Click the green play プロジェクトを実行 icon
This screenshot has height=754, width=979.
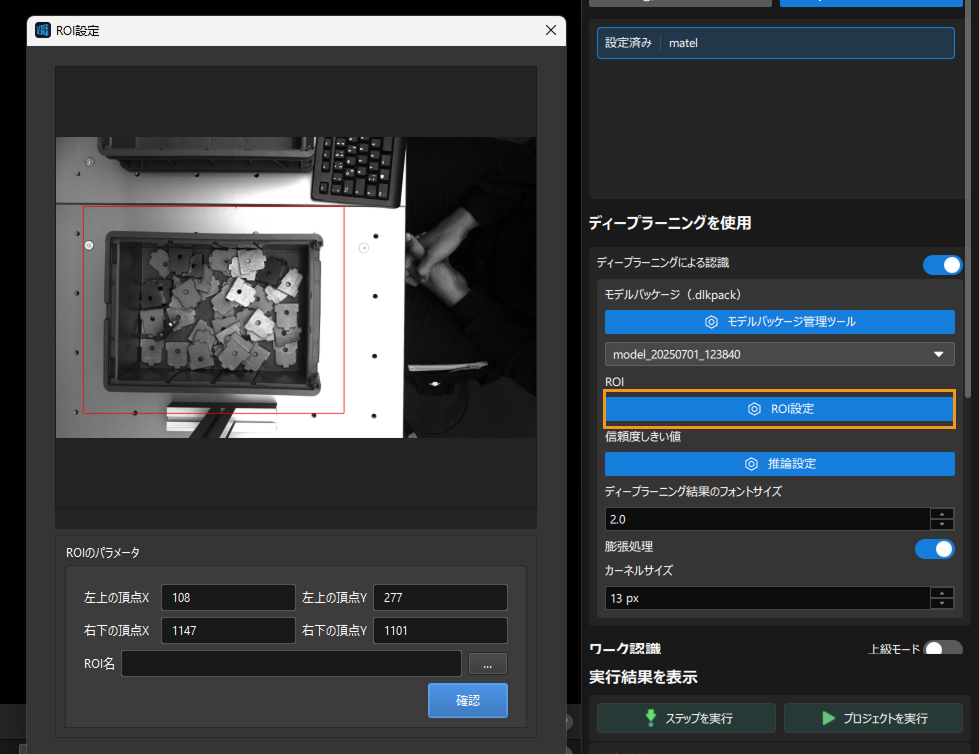(829, 718)
